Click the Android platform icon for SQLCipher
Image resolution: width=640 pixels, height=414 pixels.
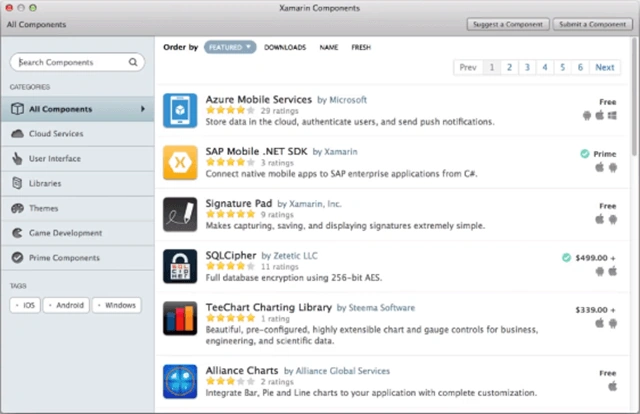pos(600,271)
